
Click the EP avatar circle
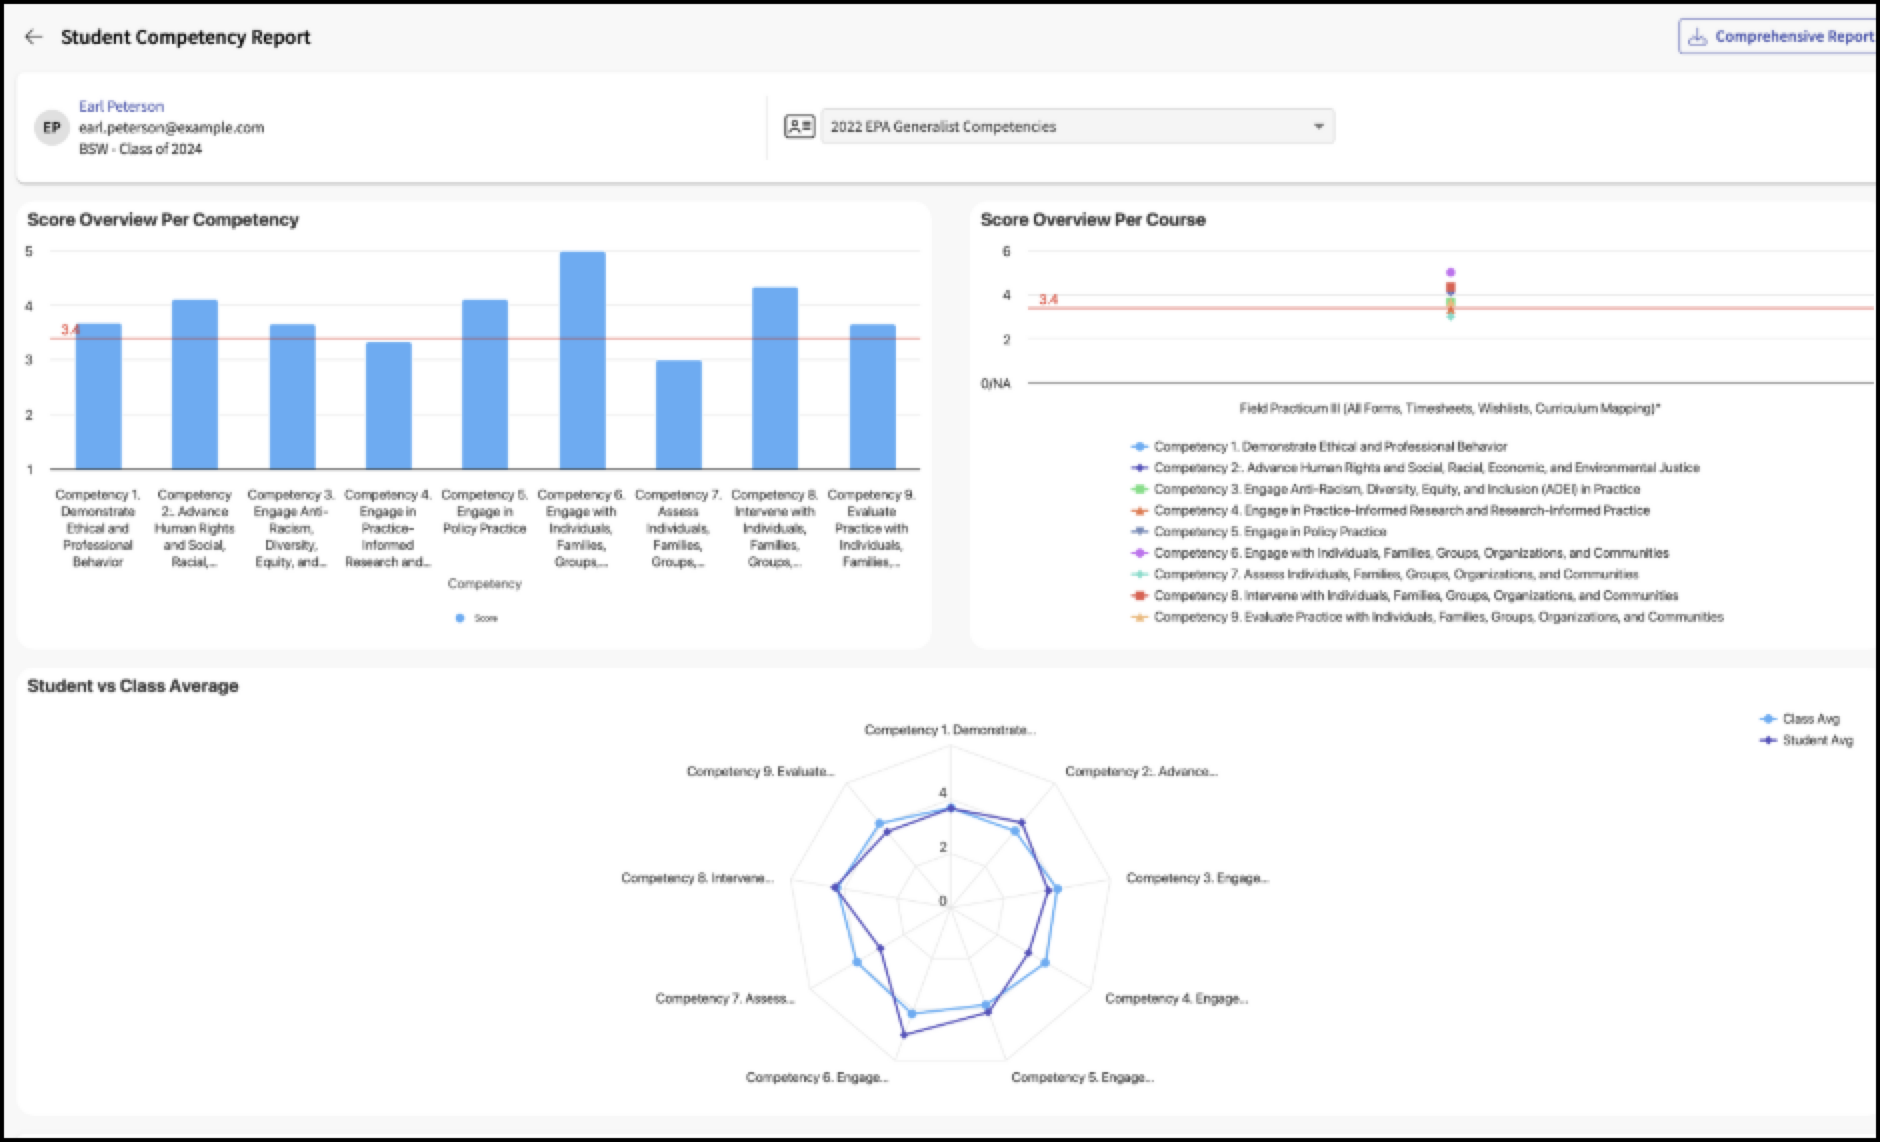click(51, 127)
